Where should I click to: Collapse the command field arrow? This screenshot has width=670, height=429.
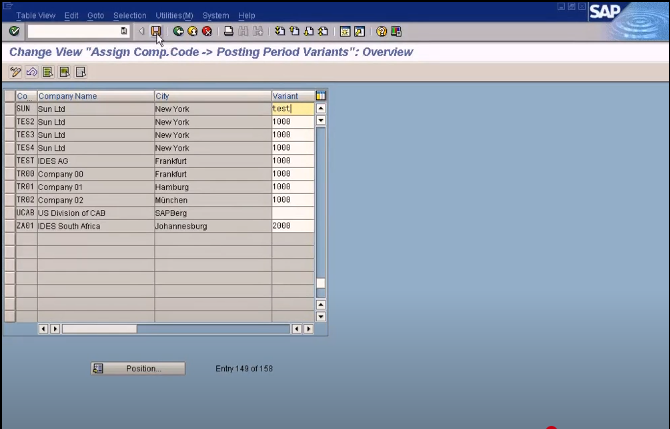[141, 31]
